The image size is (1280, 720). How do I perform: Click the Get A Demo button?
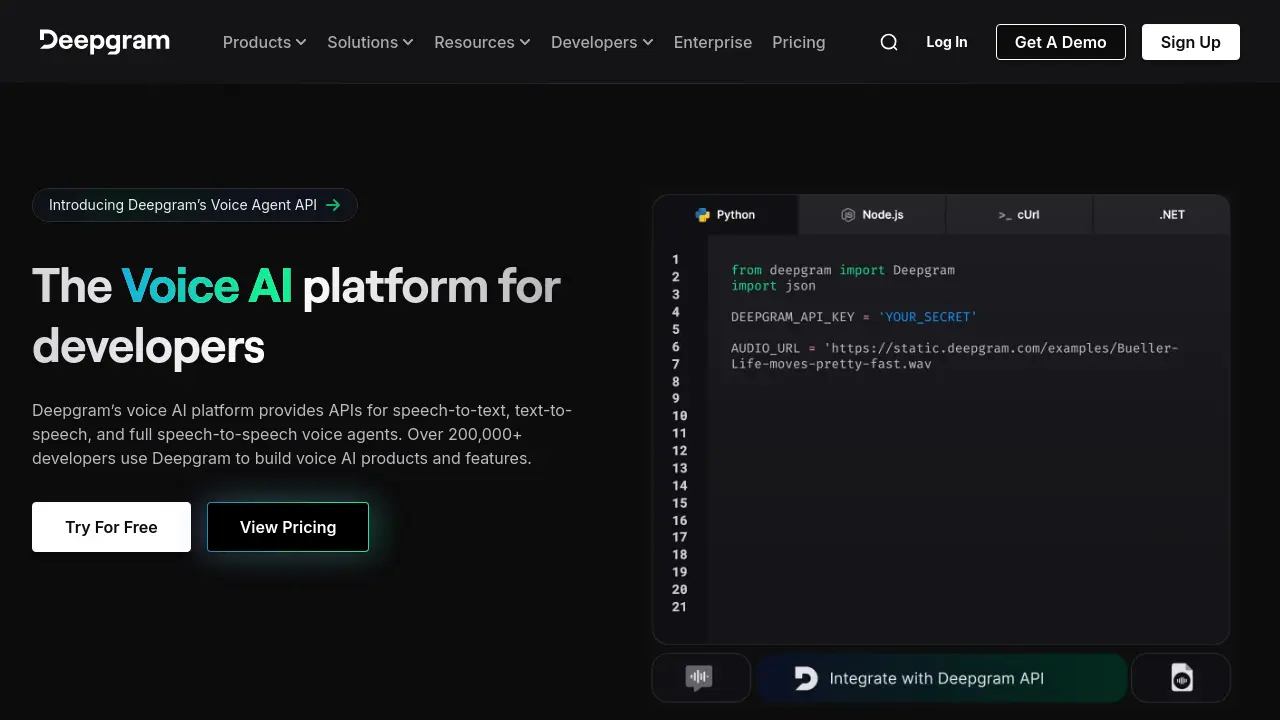coord(1061,42)
